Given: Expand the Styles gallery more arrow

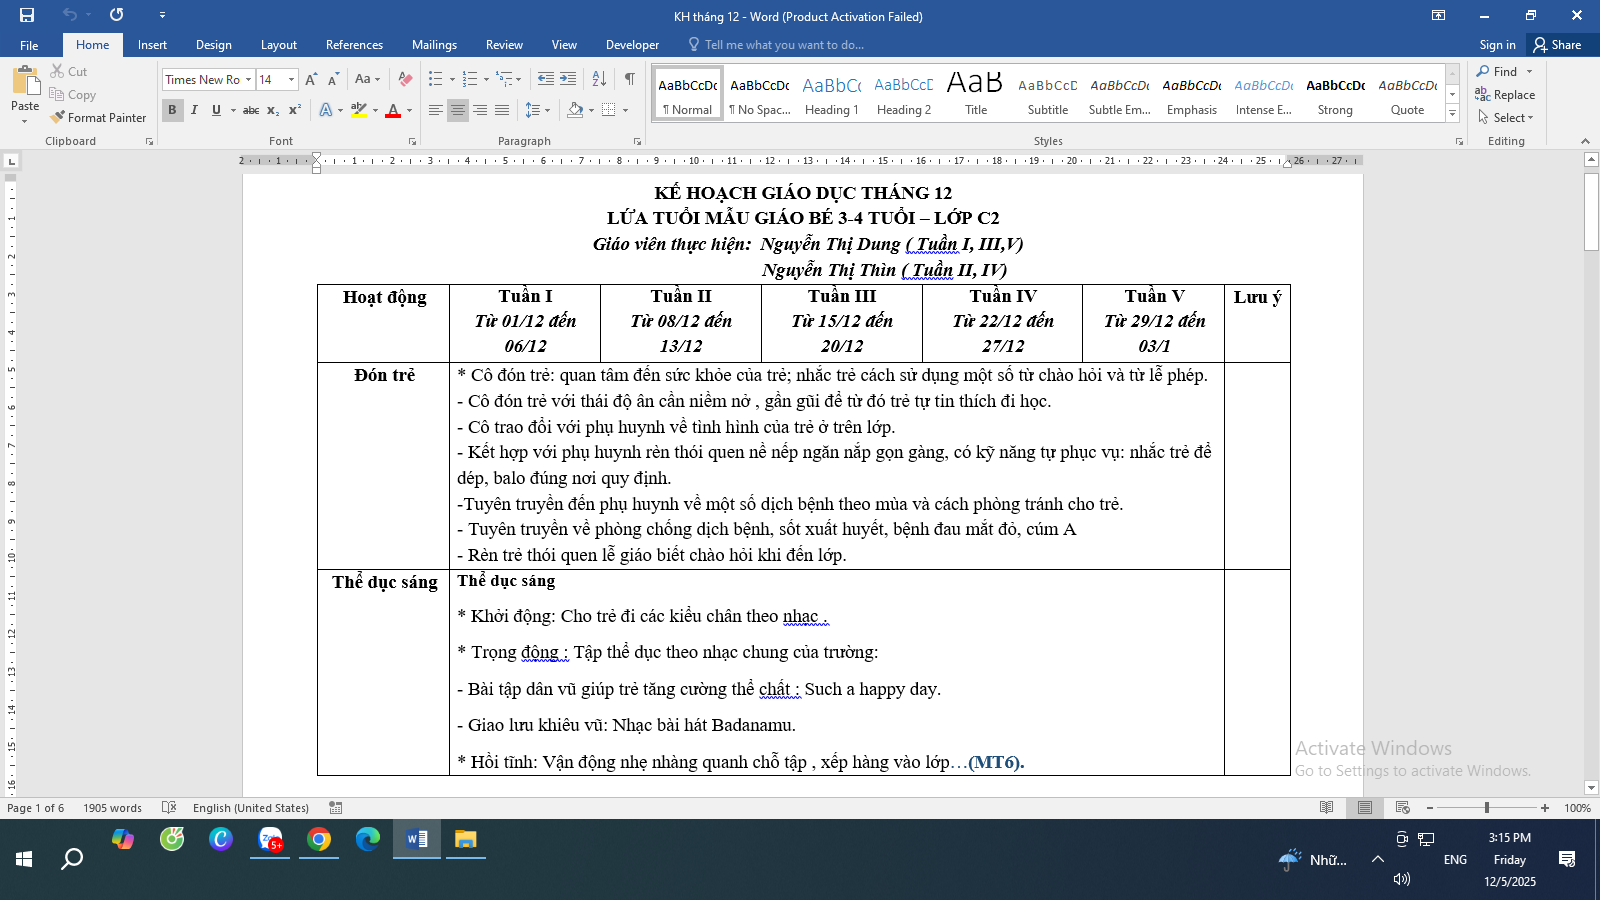Looking at the screenshot, I should click(1453, 115).
